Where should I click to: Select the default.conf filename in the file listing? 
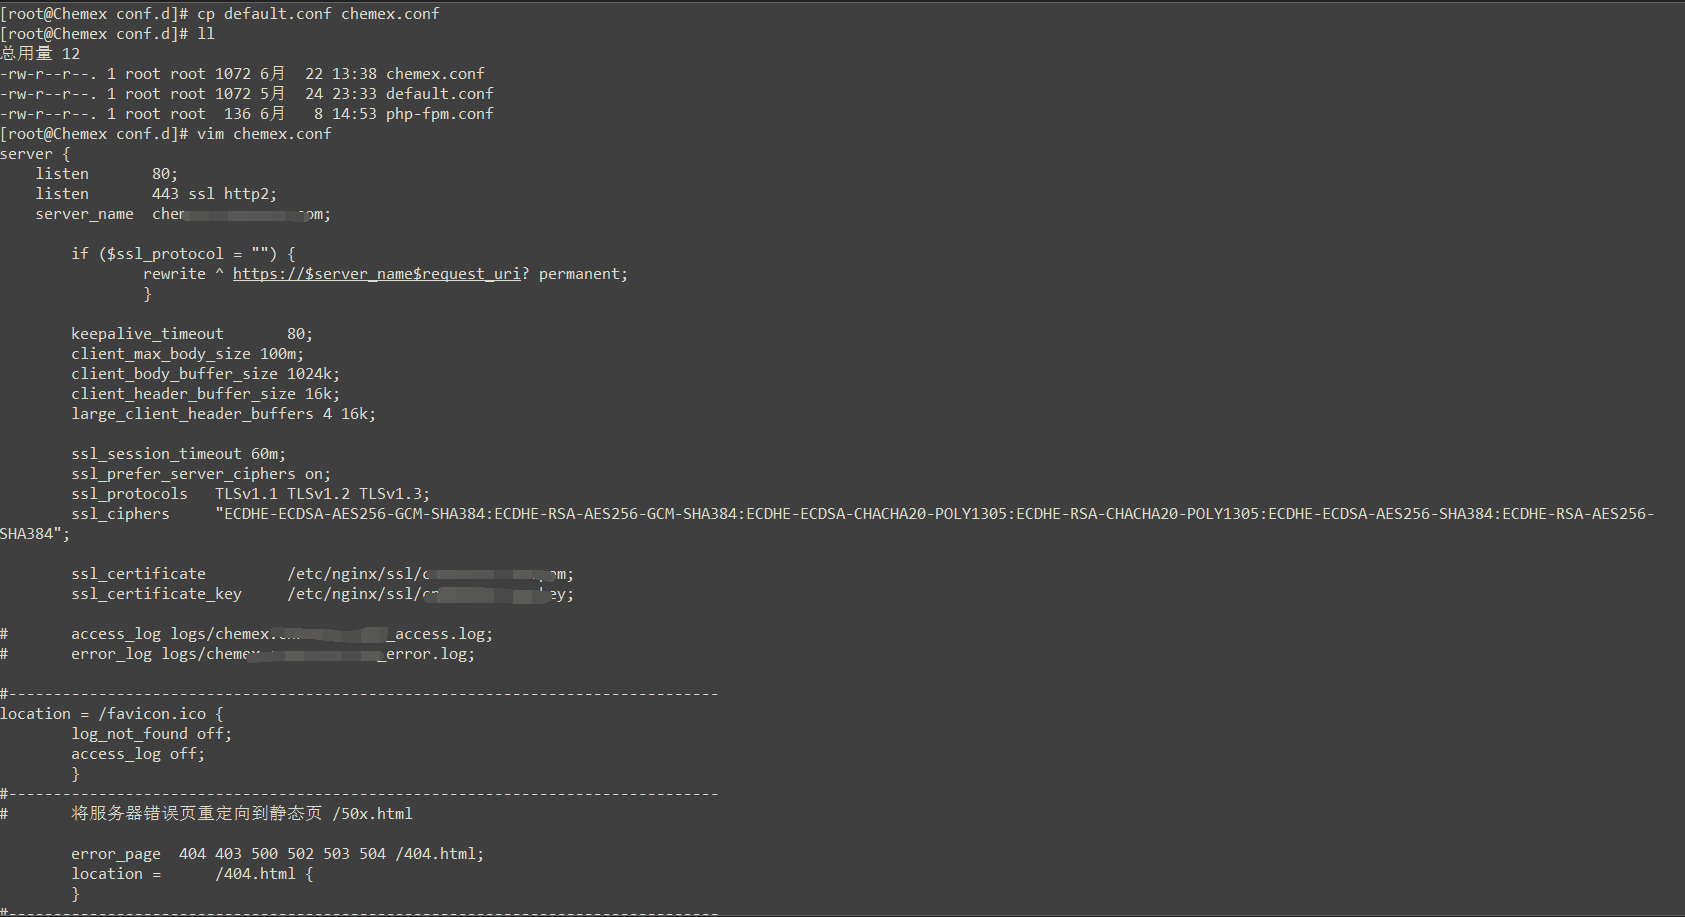pos(440,94)
